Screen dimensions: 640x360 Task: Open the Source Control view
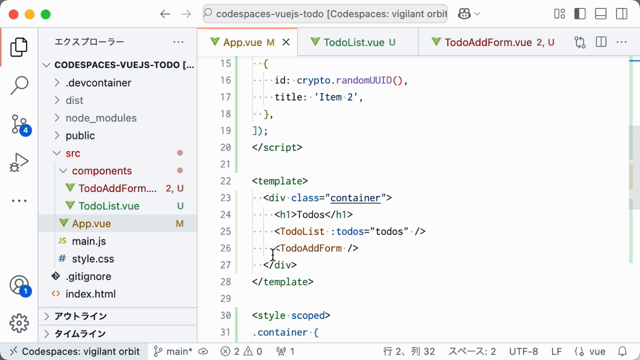(19, 124)
